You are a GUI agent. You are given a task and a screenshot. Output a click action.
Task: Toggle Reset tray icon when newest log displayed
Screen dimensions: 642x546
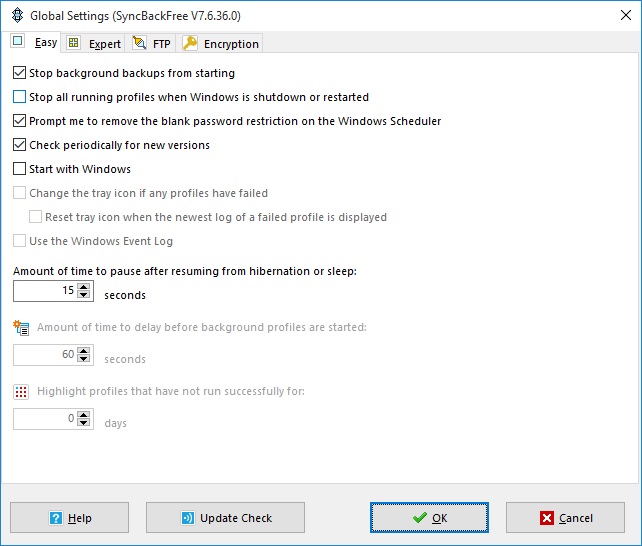(35, 217)
